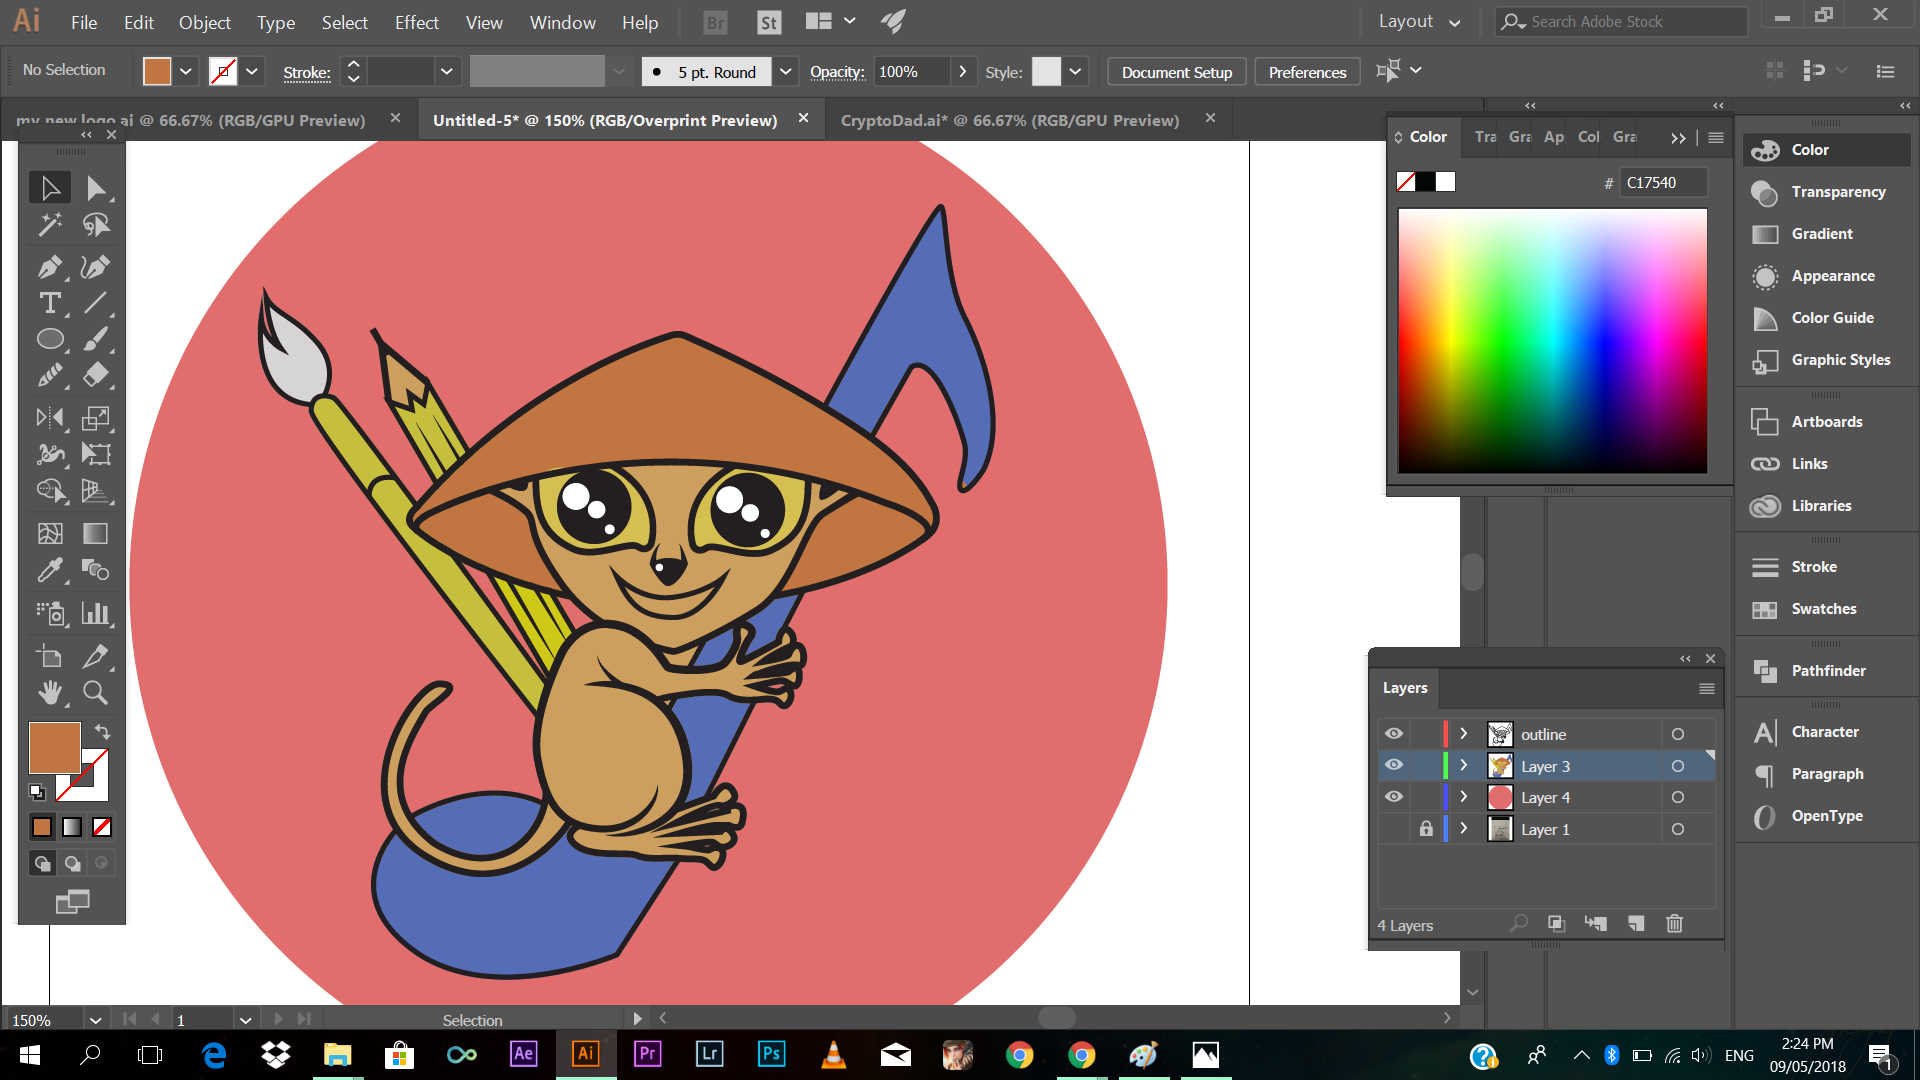
Task: Open the Pathfinder panel
Action: pyautogui.click(x=1827, y=670)
